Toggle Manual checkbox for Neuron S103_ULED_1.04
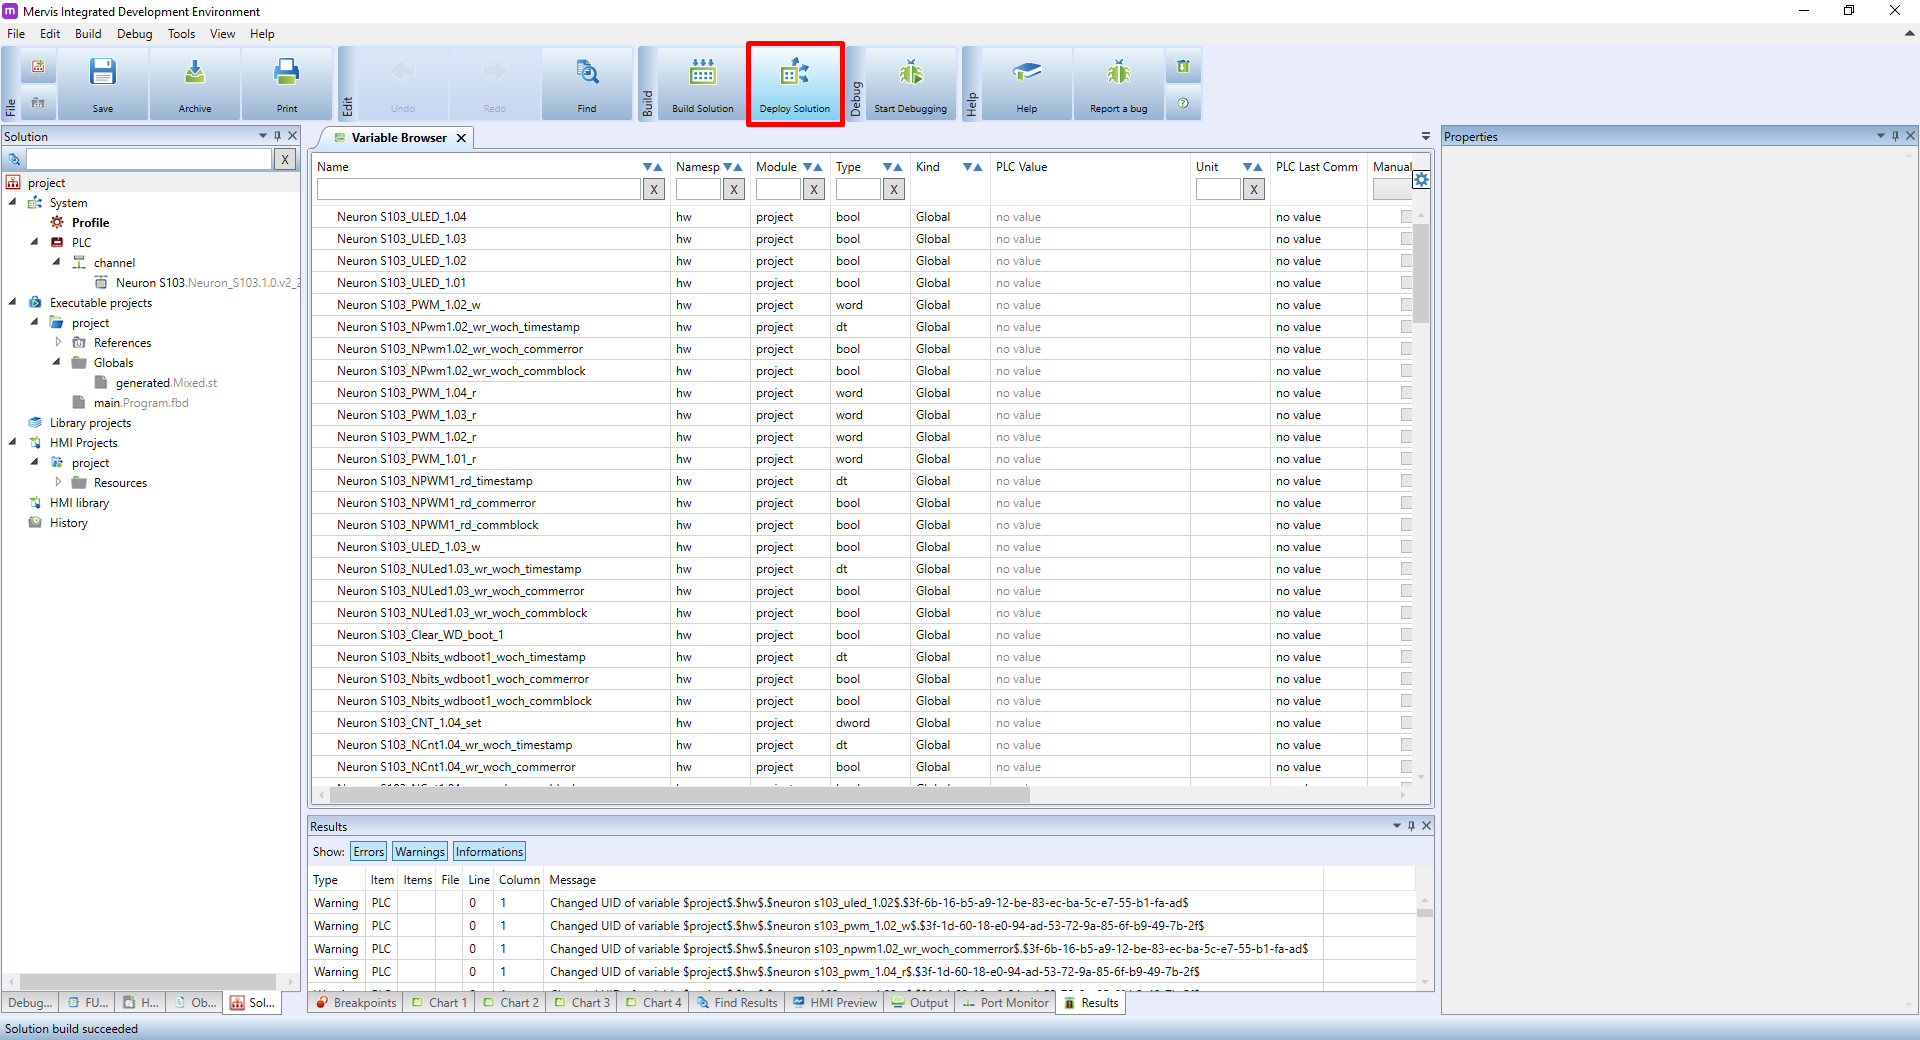 pyautogui.click(x=1406, y=217)
